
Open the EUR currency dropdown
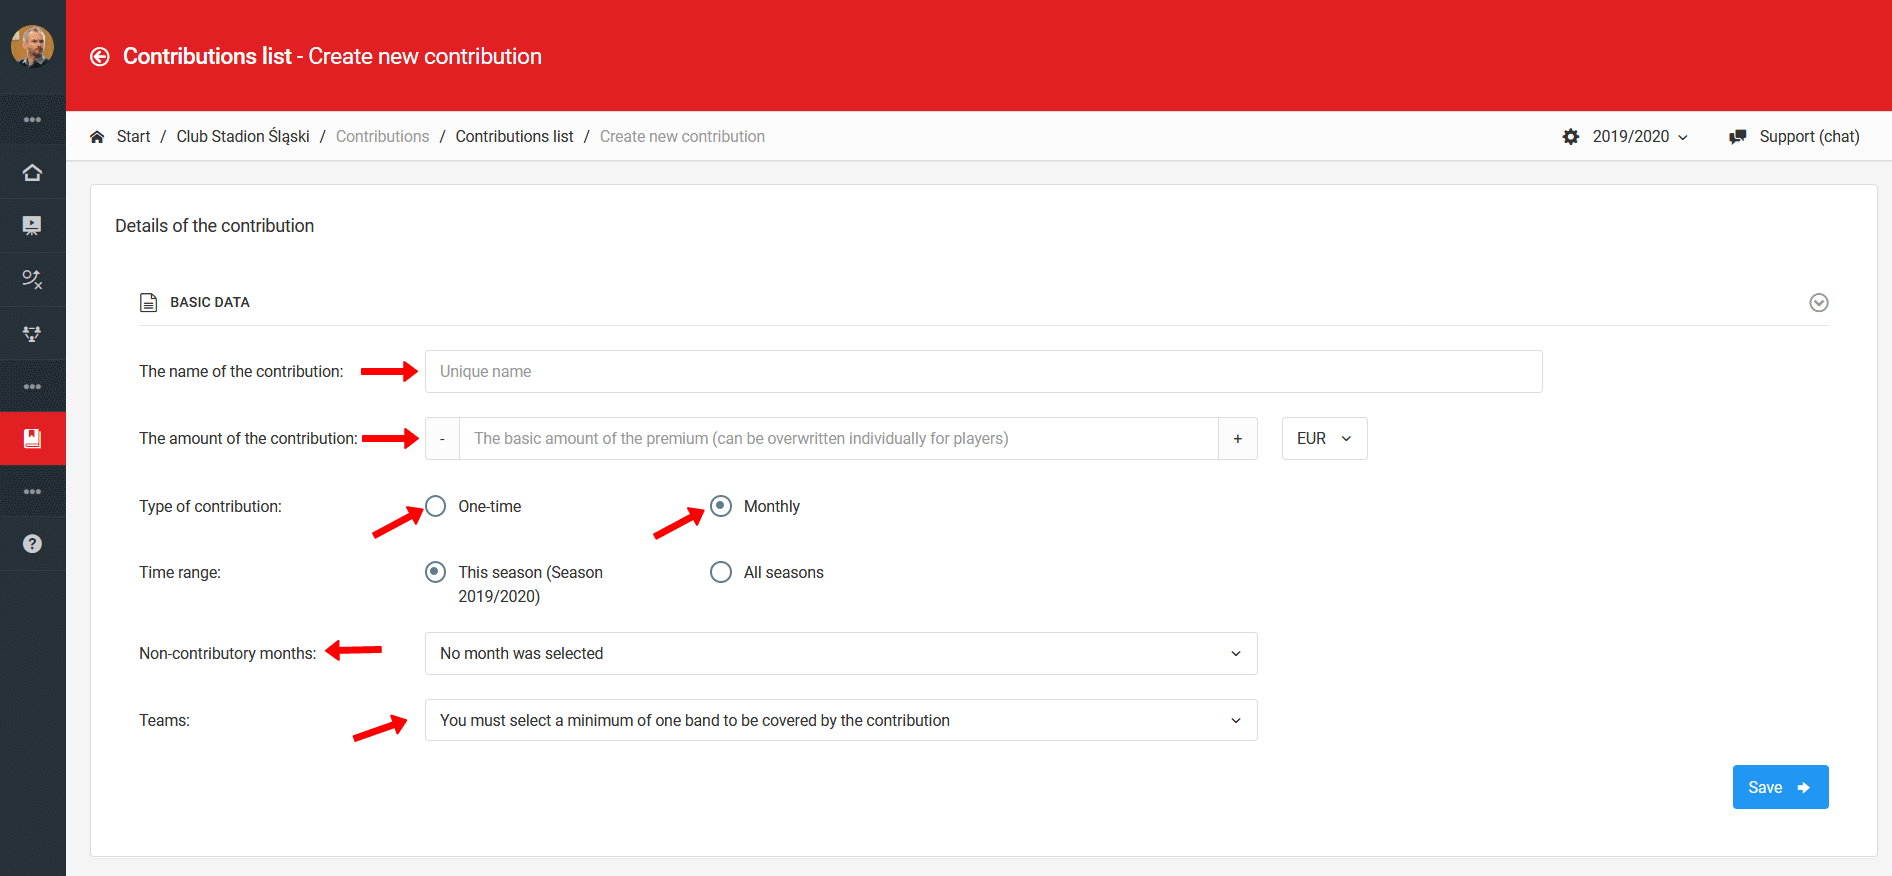click(1324, 439)
